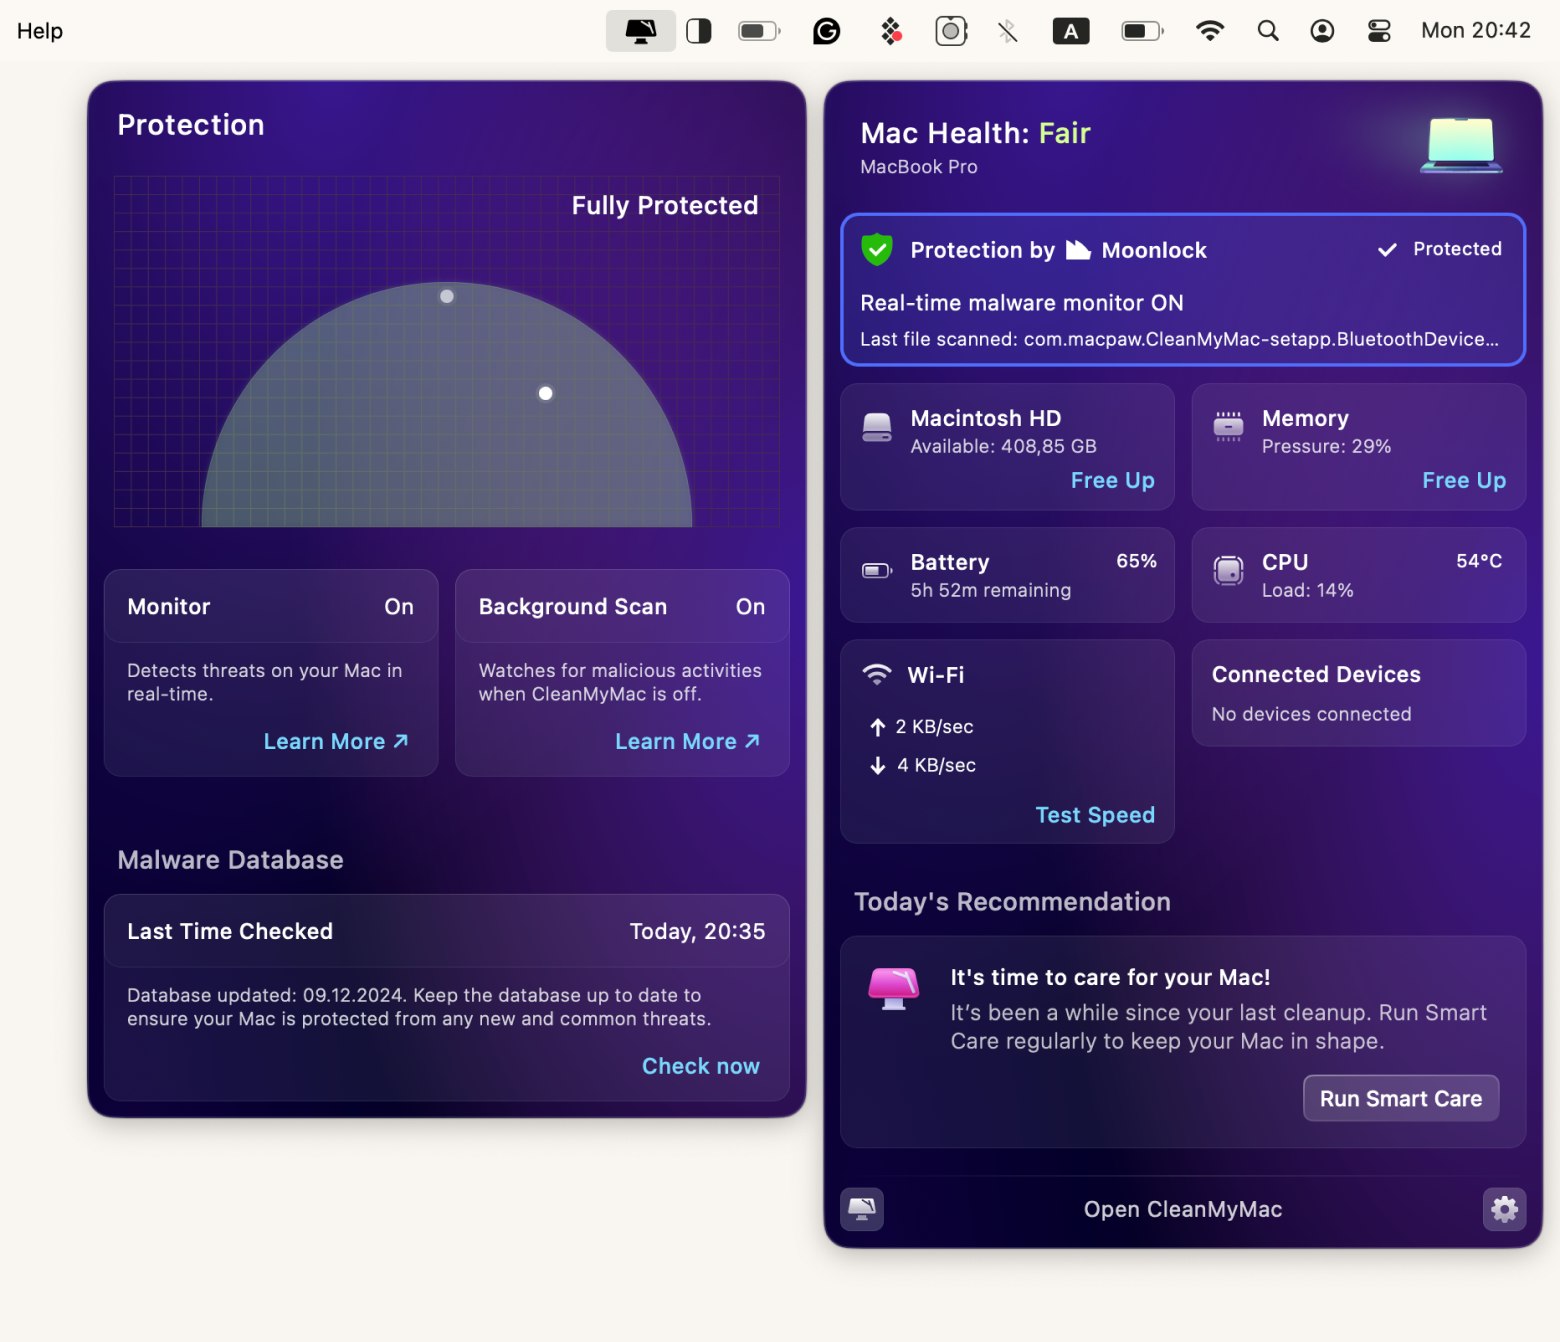This screenshot has width=1560, height=1342.
Task: Click the '54°C' CPU temperature
Action: (1479, 561)
